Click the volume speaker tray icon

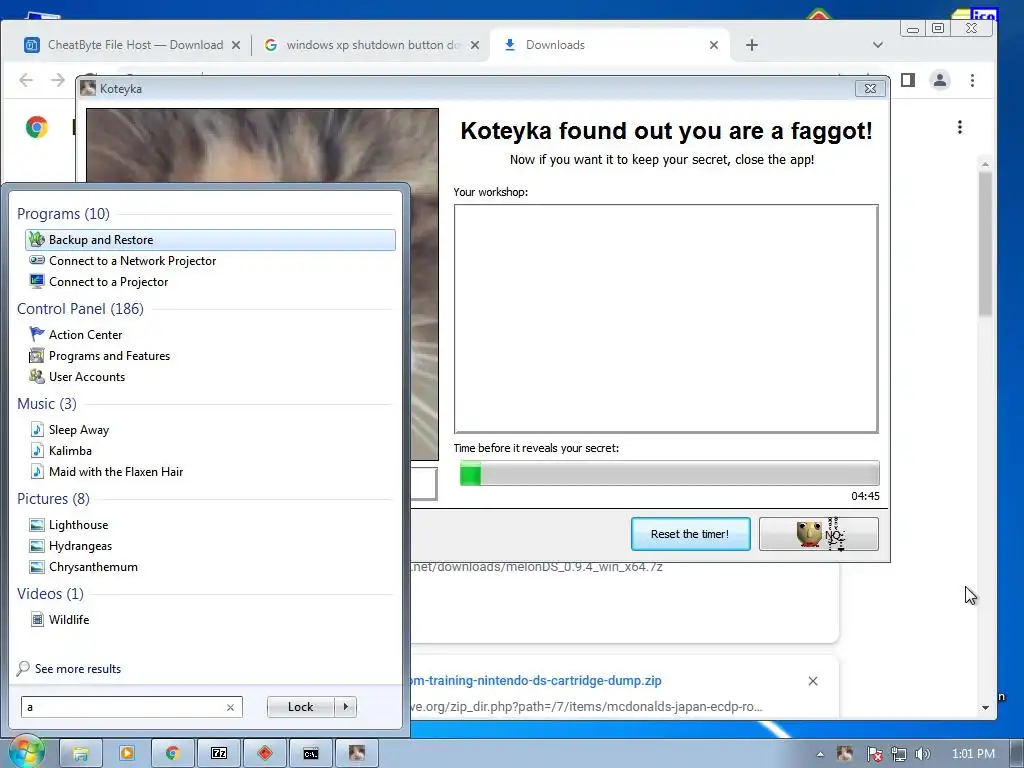[x=922, y=754]
